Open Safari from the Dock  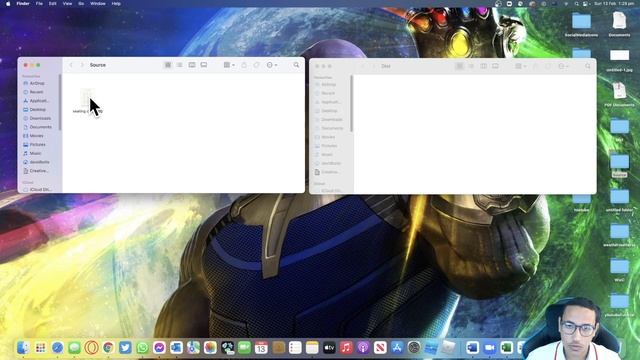pos(58,347)
